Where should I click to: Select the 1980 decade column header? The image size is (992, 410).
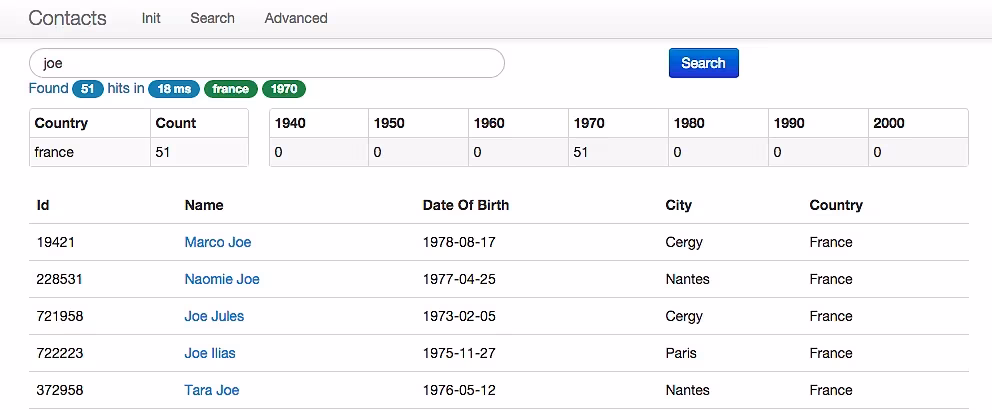tap(689, 123)
